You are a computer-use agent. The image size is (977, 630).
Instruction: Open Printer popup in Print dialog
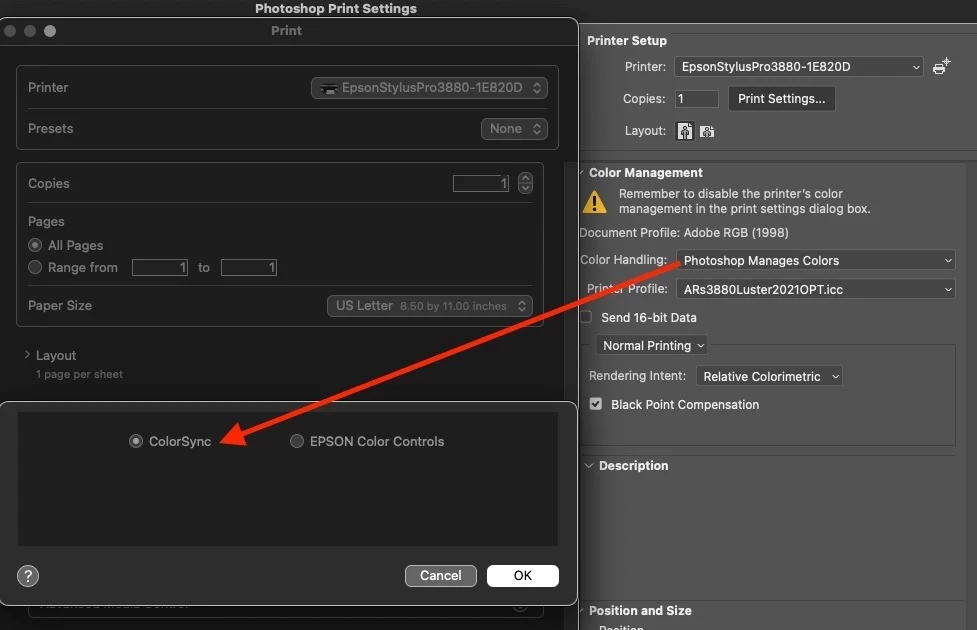click(429, 88)
